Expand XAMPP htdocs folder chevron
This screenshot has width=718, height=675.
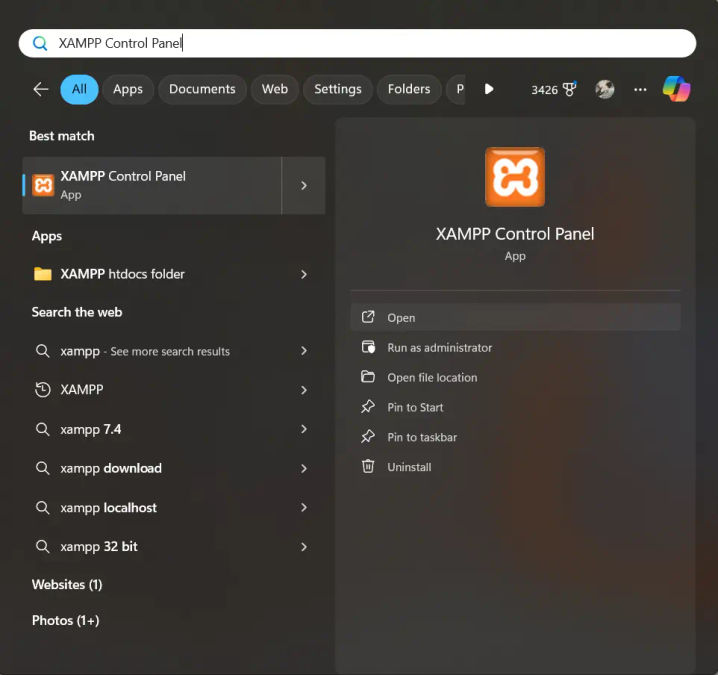(304, 274)
